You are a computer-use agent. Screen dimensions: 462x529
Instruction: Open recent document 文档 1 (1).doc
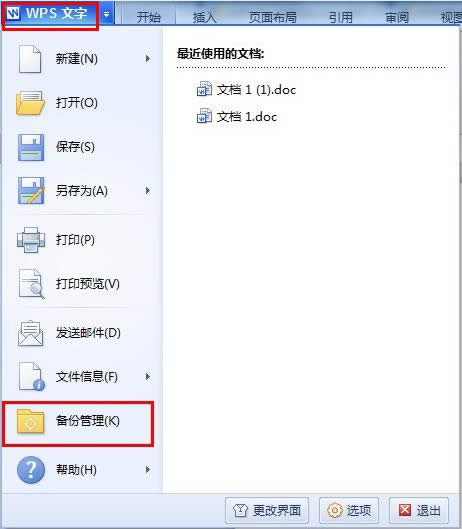(x=246, y=90)
